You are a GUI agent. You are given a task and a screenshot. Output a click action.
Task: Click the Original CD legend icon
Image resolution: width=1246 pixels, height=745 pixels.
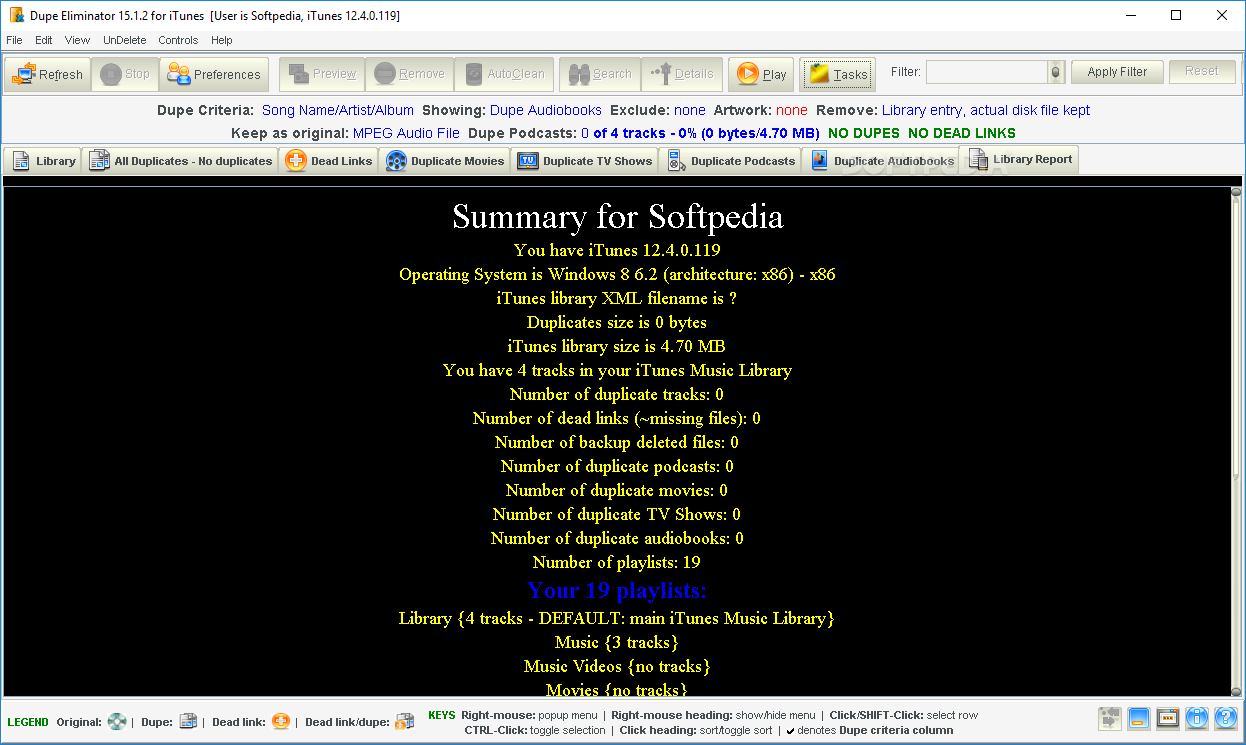[x=118, y=721]
